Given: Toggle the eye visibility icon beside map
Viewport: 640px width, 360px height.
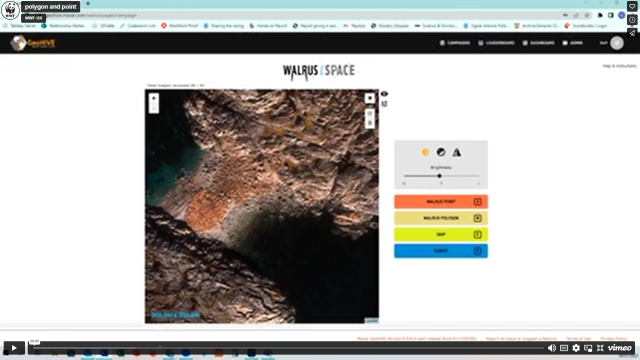Looking at the screenshot, I should pos(384,94).
